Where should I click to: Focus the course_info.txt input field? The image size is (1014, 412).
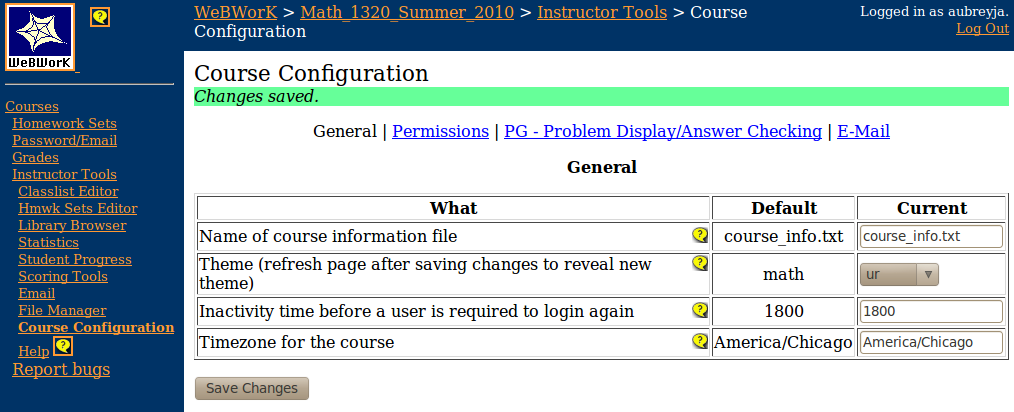click(x=931, y=236)
